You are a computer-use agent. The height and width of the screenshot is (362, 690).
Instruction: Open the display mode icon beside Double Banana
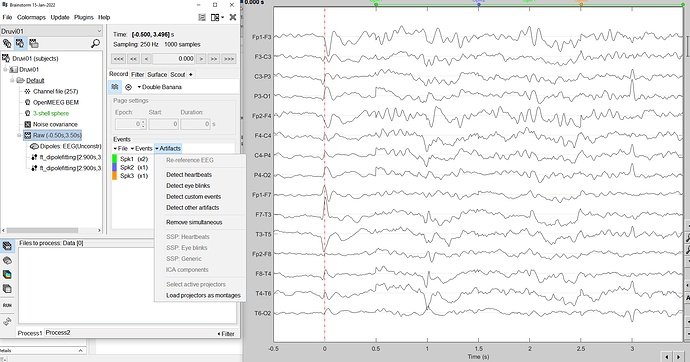tap(128, 87)
